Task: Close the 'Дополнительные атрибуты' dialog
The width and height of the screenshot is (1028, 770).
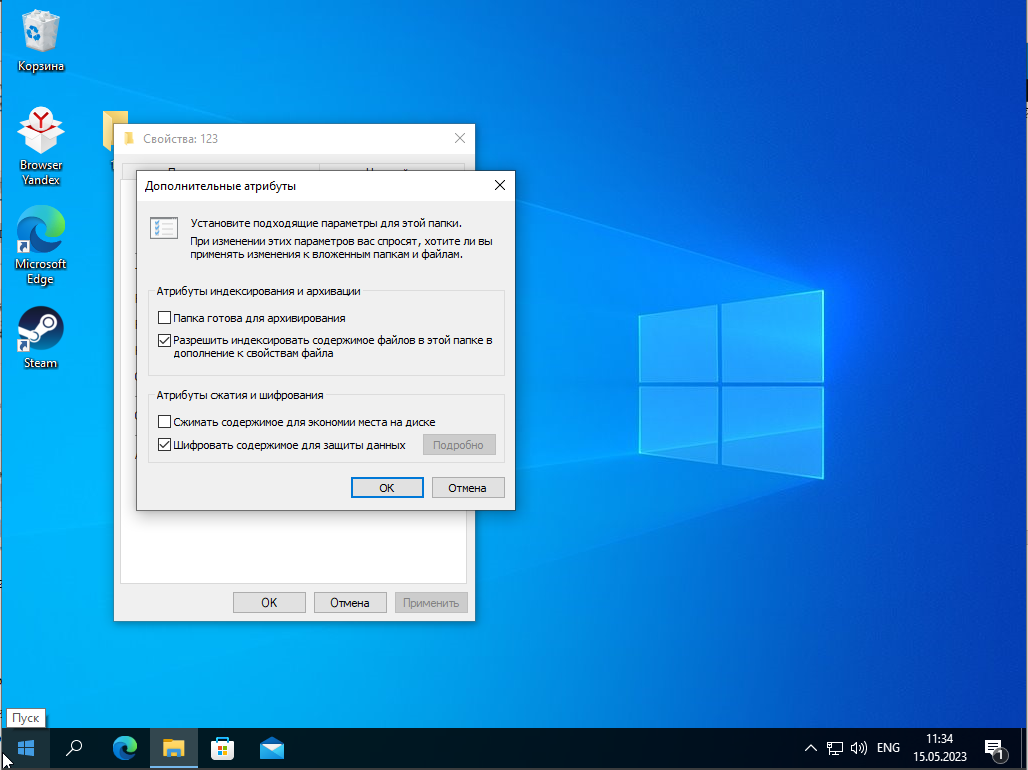Action: [x=500, y=186]
